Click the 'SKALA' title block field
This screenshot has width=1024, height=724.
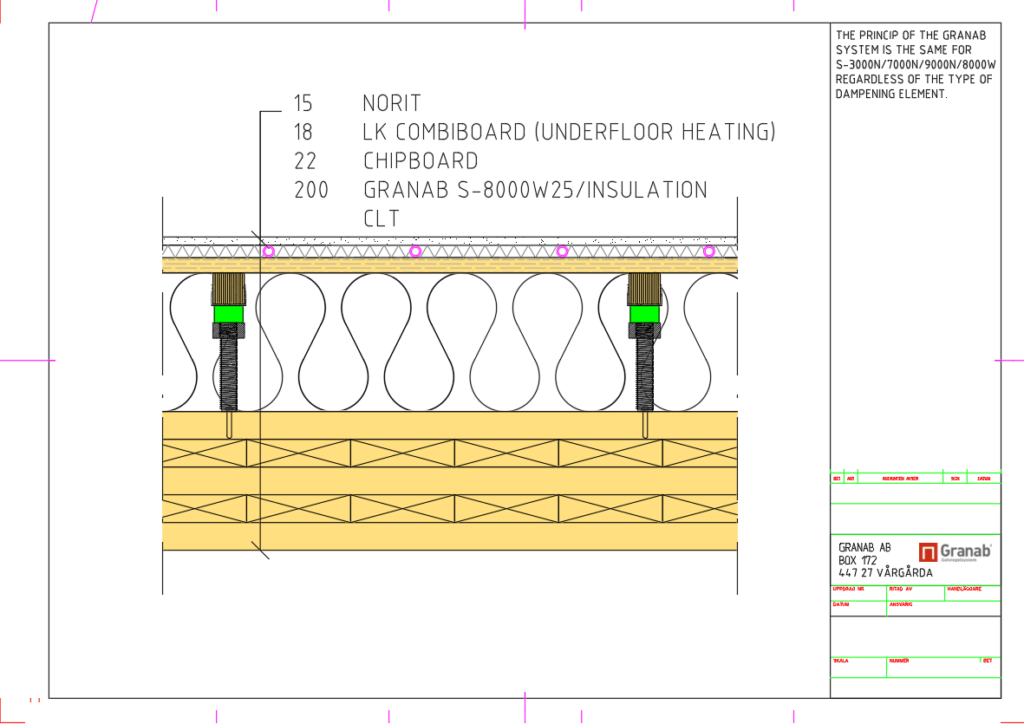pos(858,668)
